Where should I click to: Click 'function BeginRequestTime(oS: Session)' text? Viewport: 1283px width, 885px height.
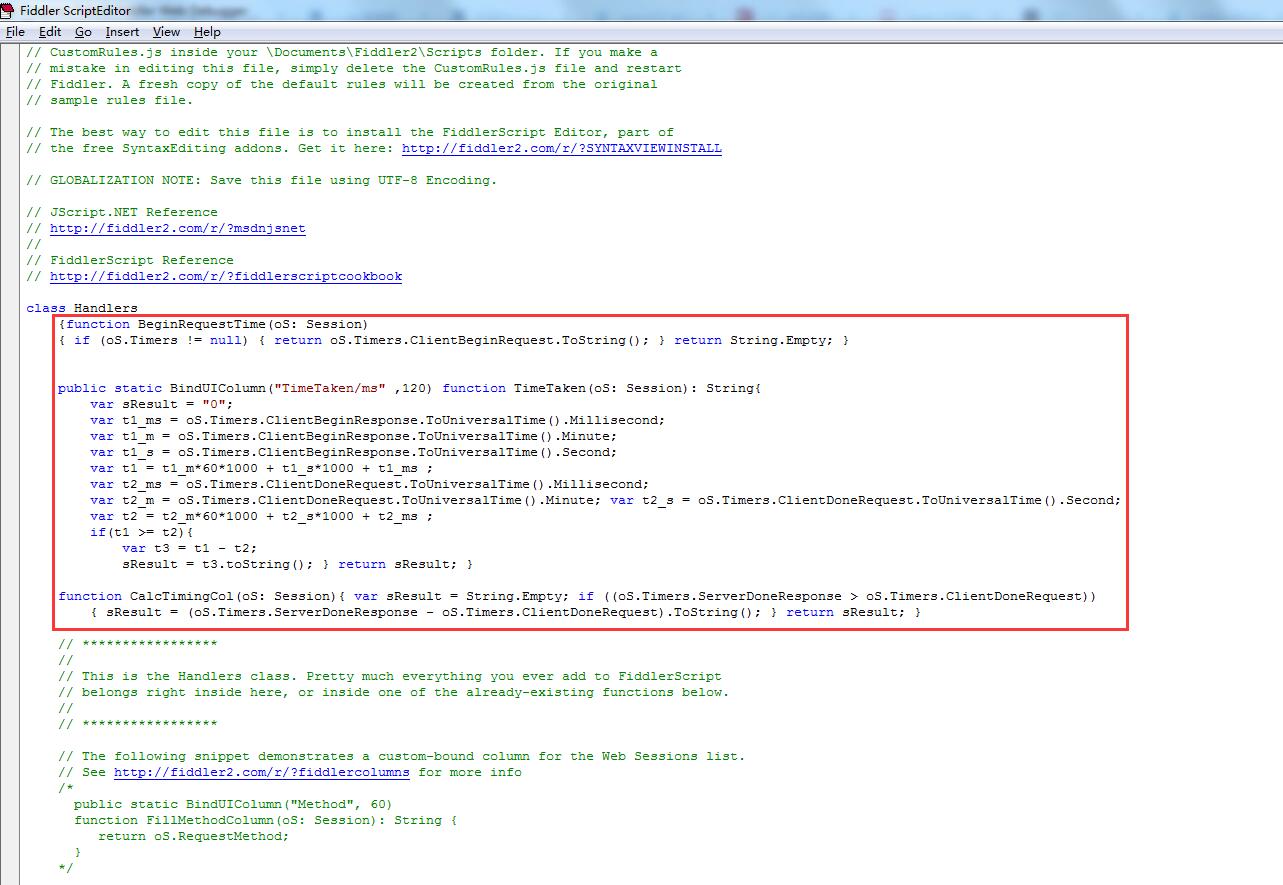pyautogui.click(x=217, y=324)
